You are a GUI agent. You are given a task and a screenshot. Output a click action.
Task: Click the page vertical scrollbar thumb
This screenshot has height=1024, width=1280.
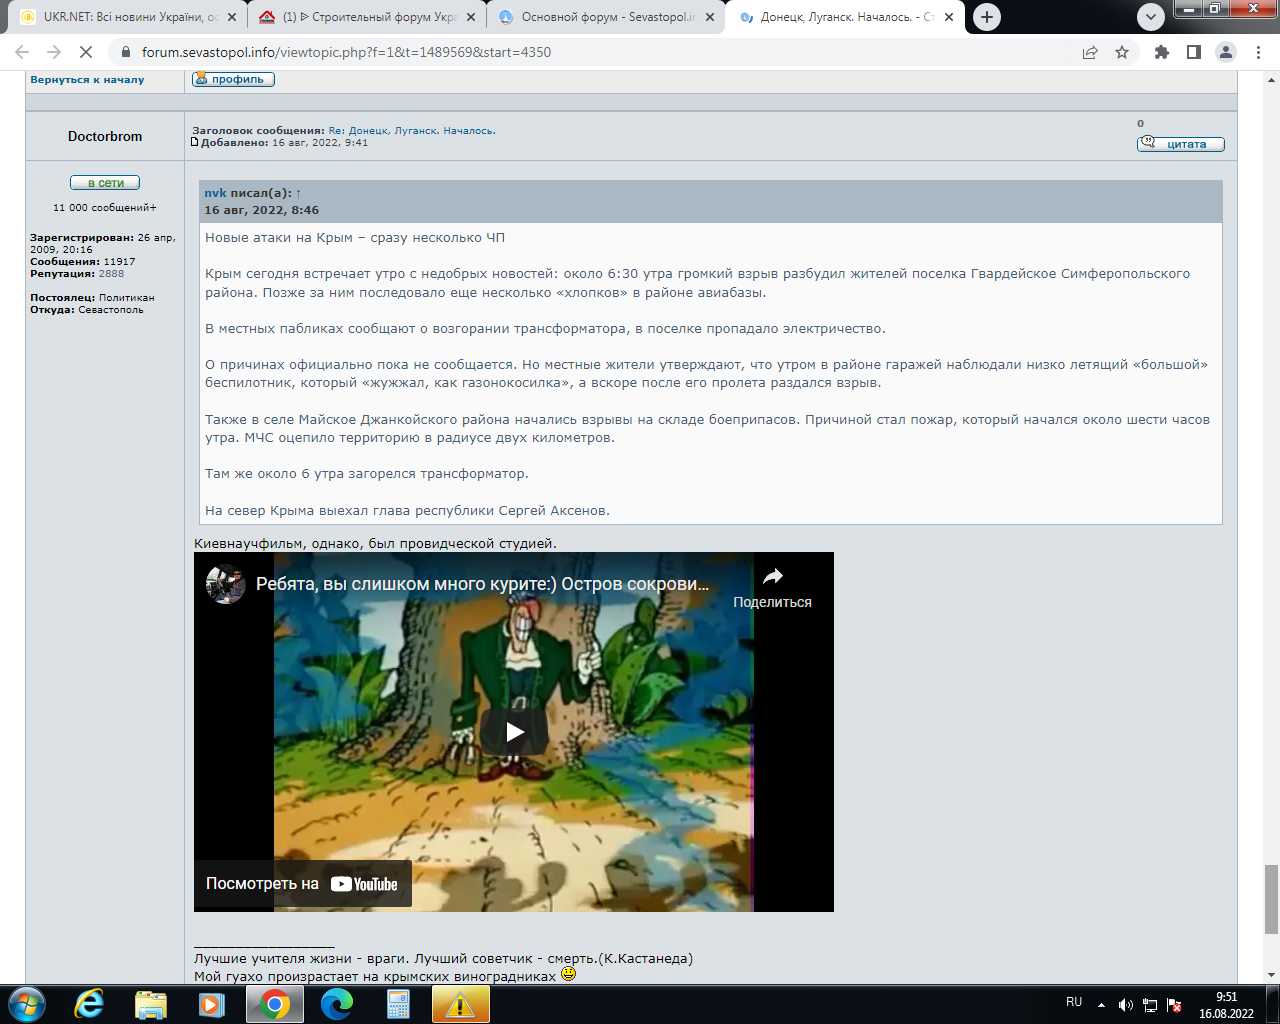[x=1271, y=900]
